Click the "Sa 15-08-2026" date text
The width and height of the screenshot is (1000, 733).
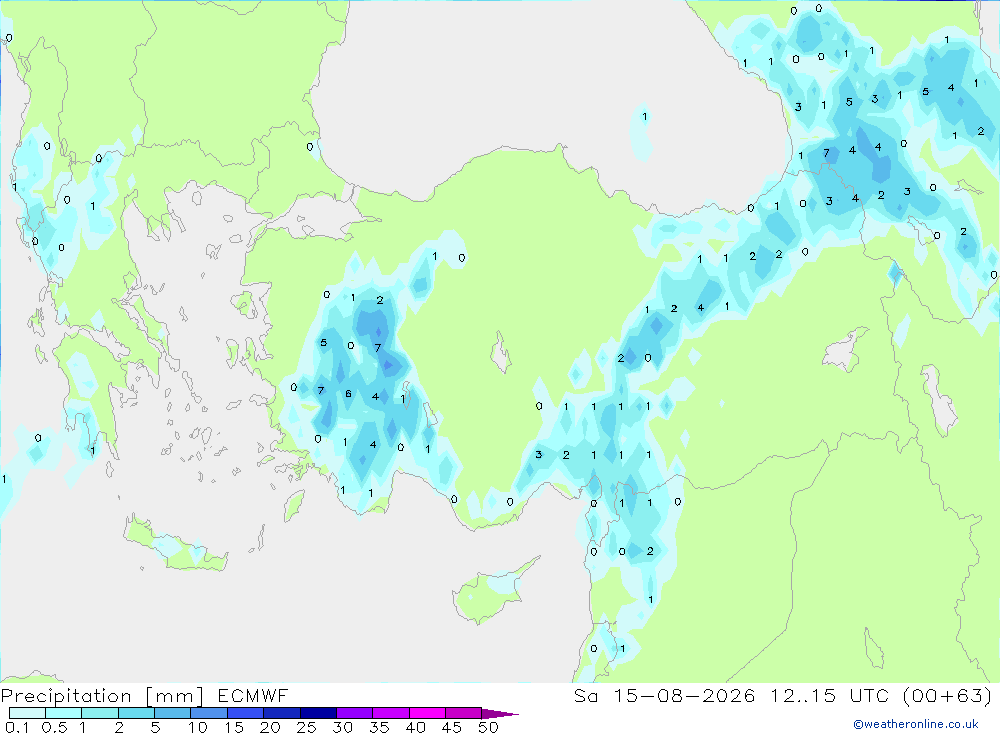[665, 695]
